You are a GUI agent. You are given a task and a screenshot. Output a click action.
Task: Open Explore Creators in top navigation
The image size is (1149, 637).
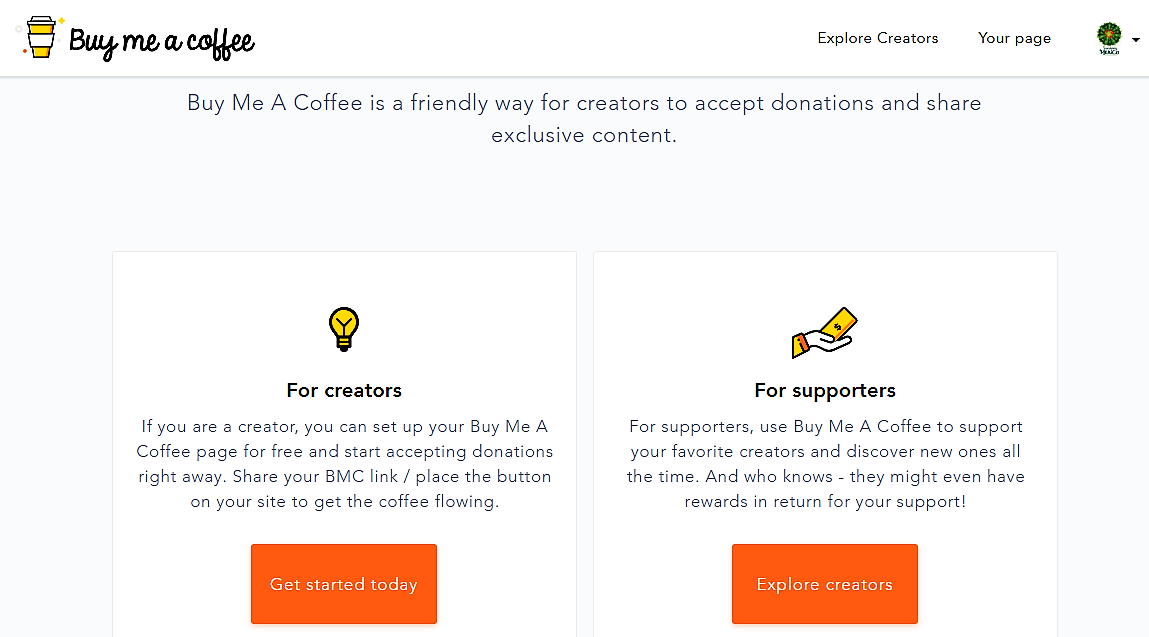tap(877, 38)
